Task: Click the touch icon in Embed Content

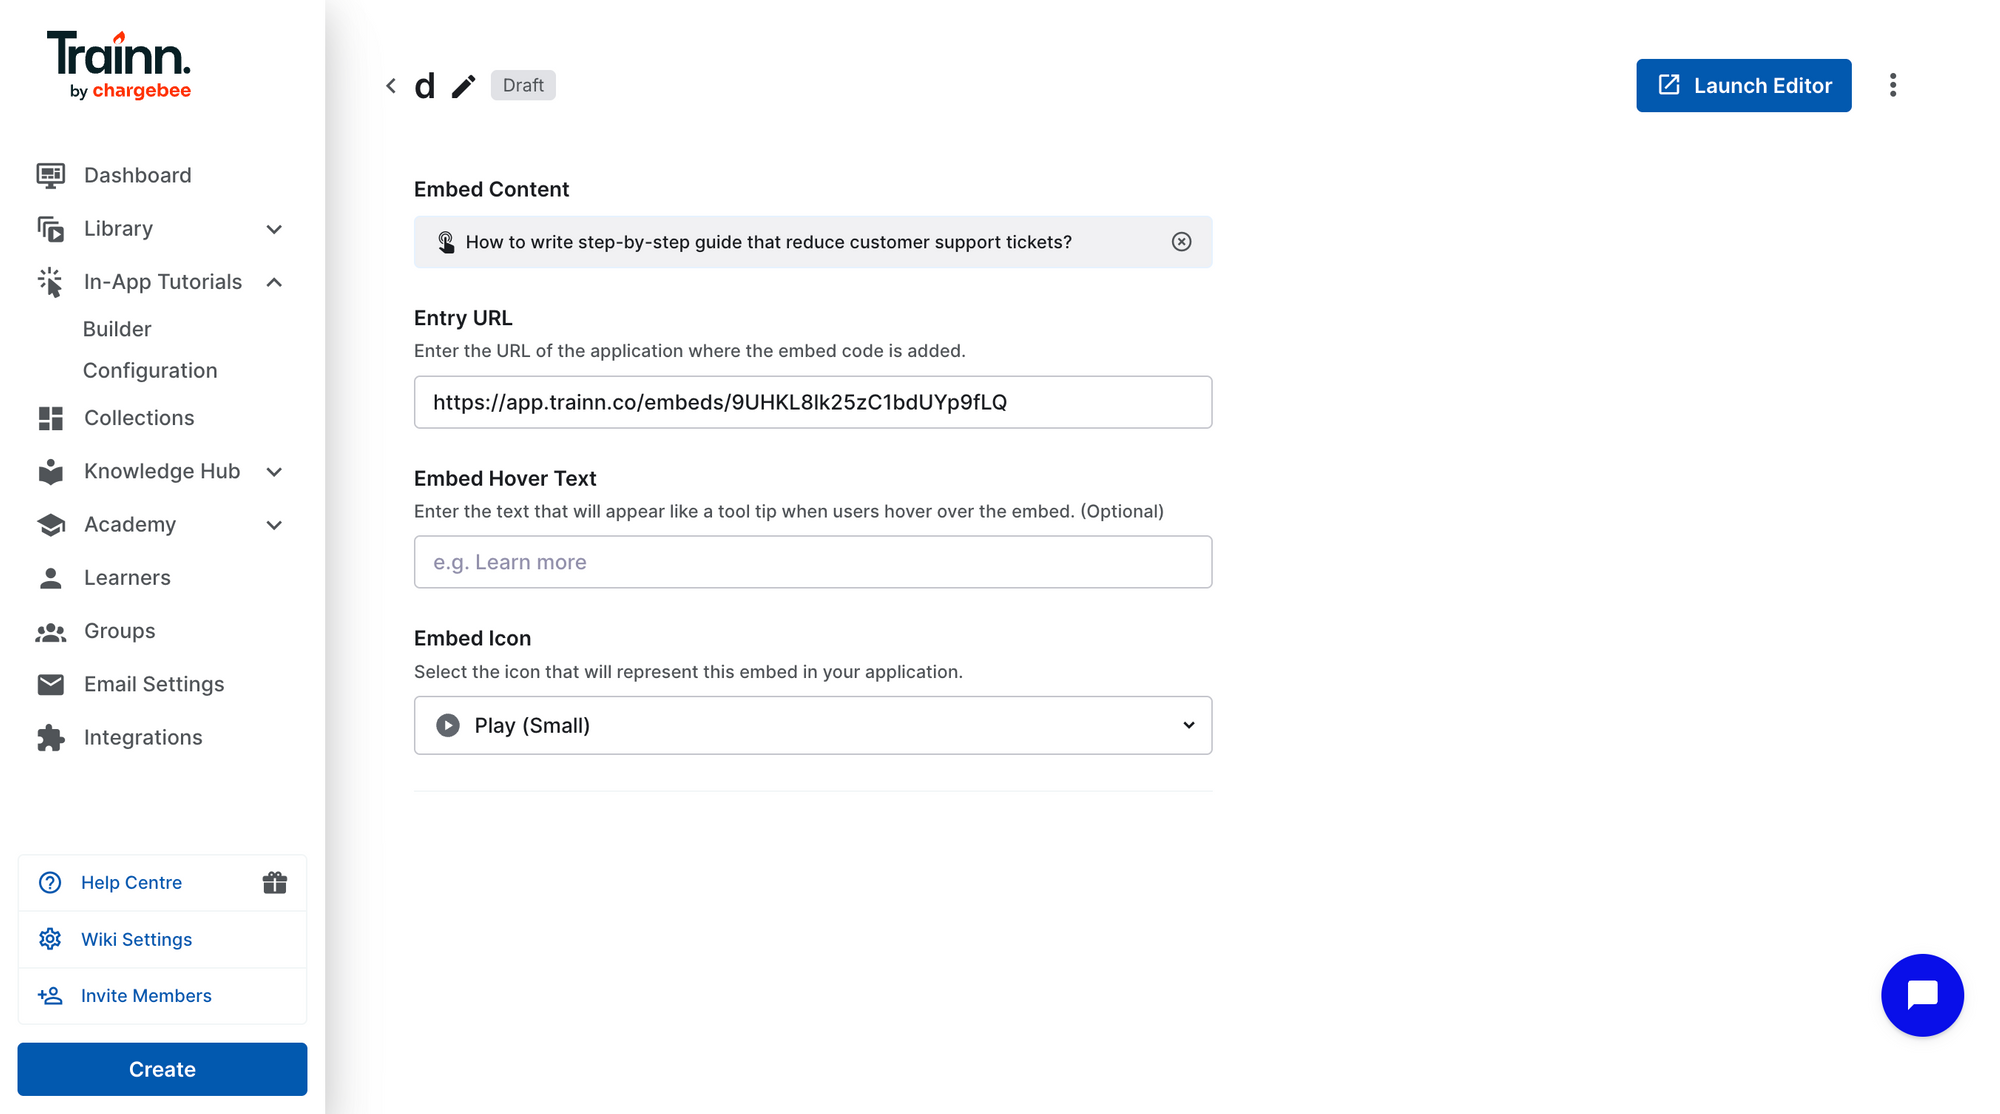Action: tap(446, 242)
